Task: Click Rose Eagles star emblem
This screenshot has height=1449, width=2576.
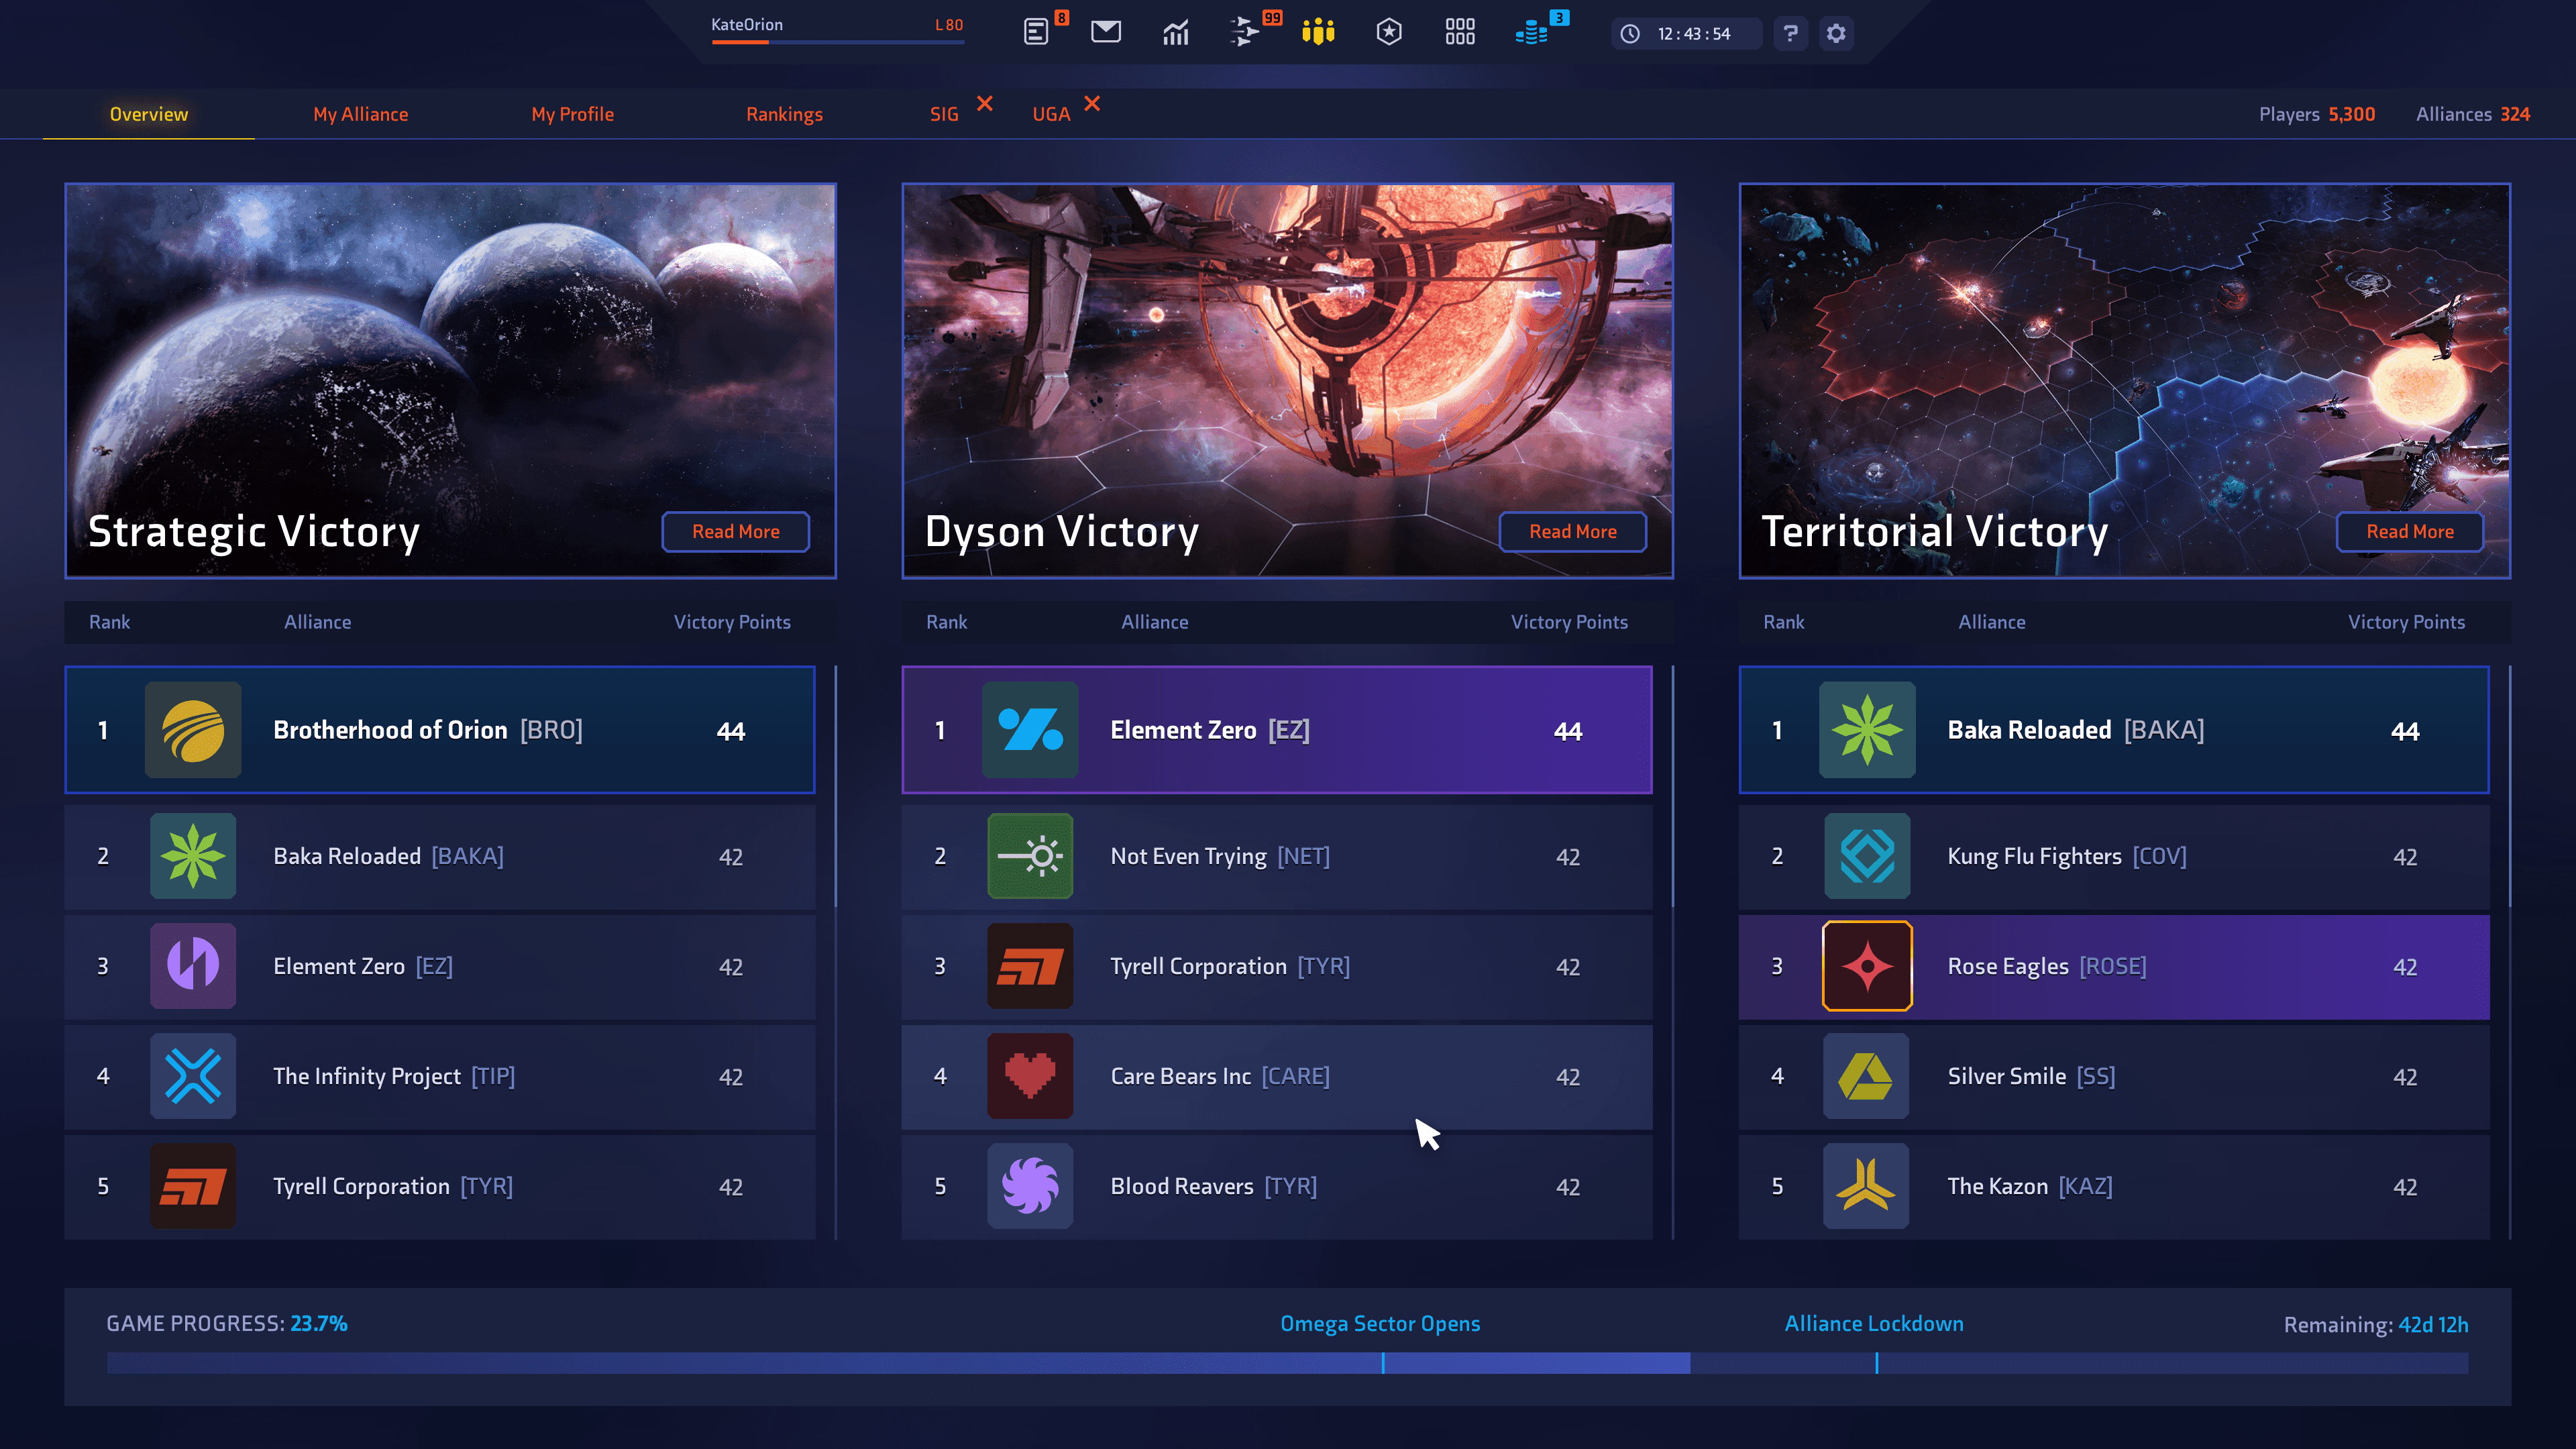Action: click(x=1867, y=966)
